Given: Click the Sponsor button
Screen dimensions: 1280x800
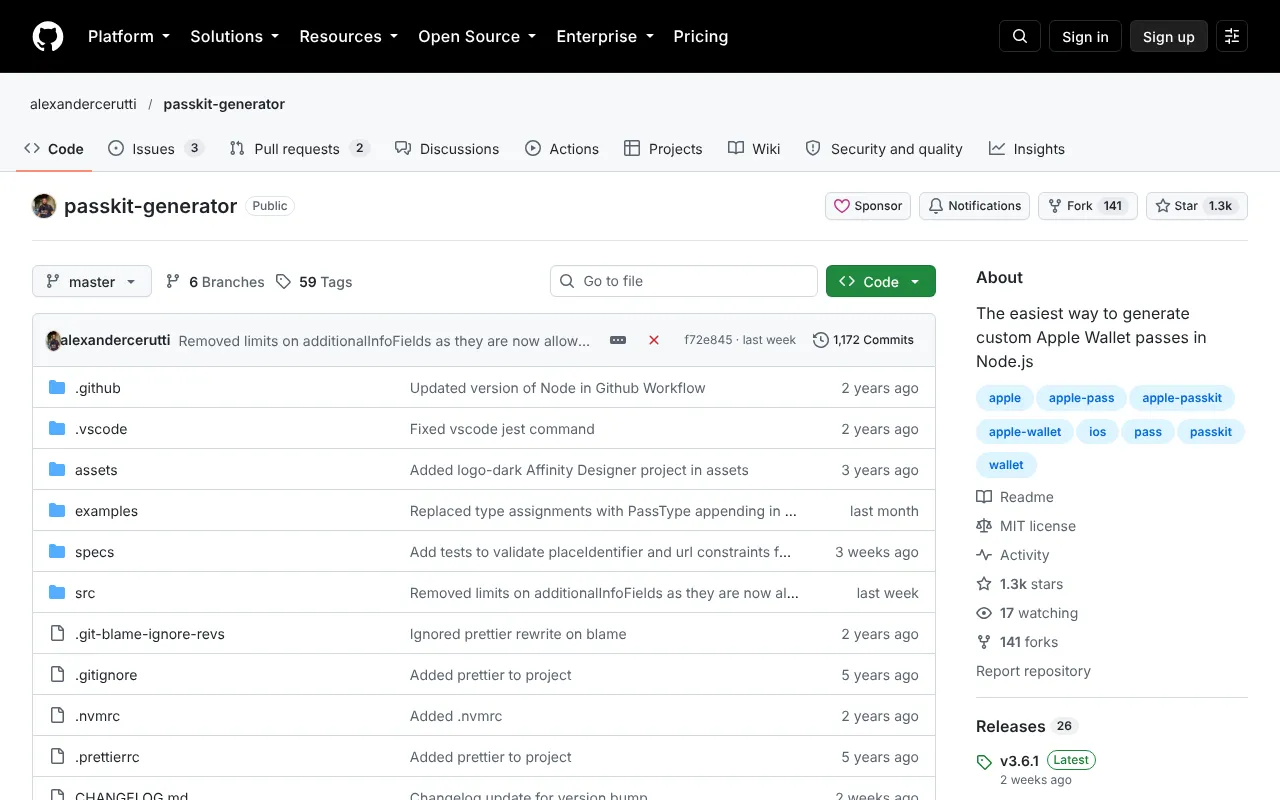Looking at the screenshot, I should pos(868,206).
